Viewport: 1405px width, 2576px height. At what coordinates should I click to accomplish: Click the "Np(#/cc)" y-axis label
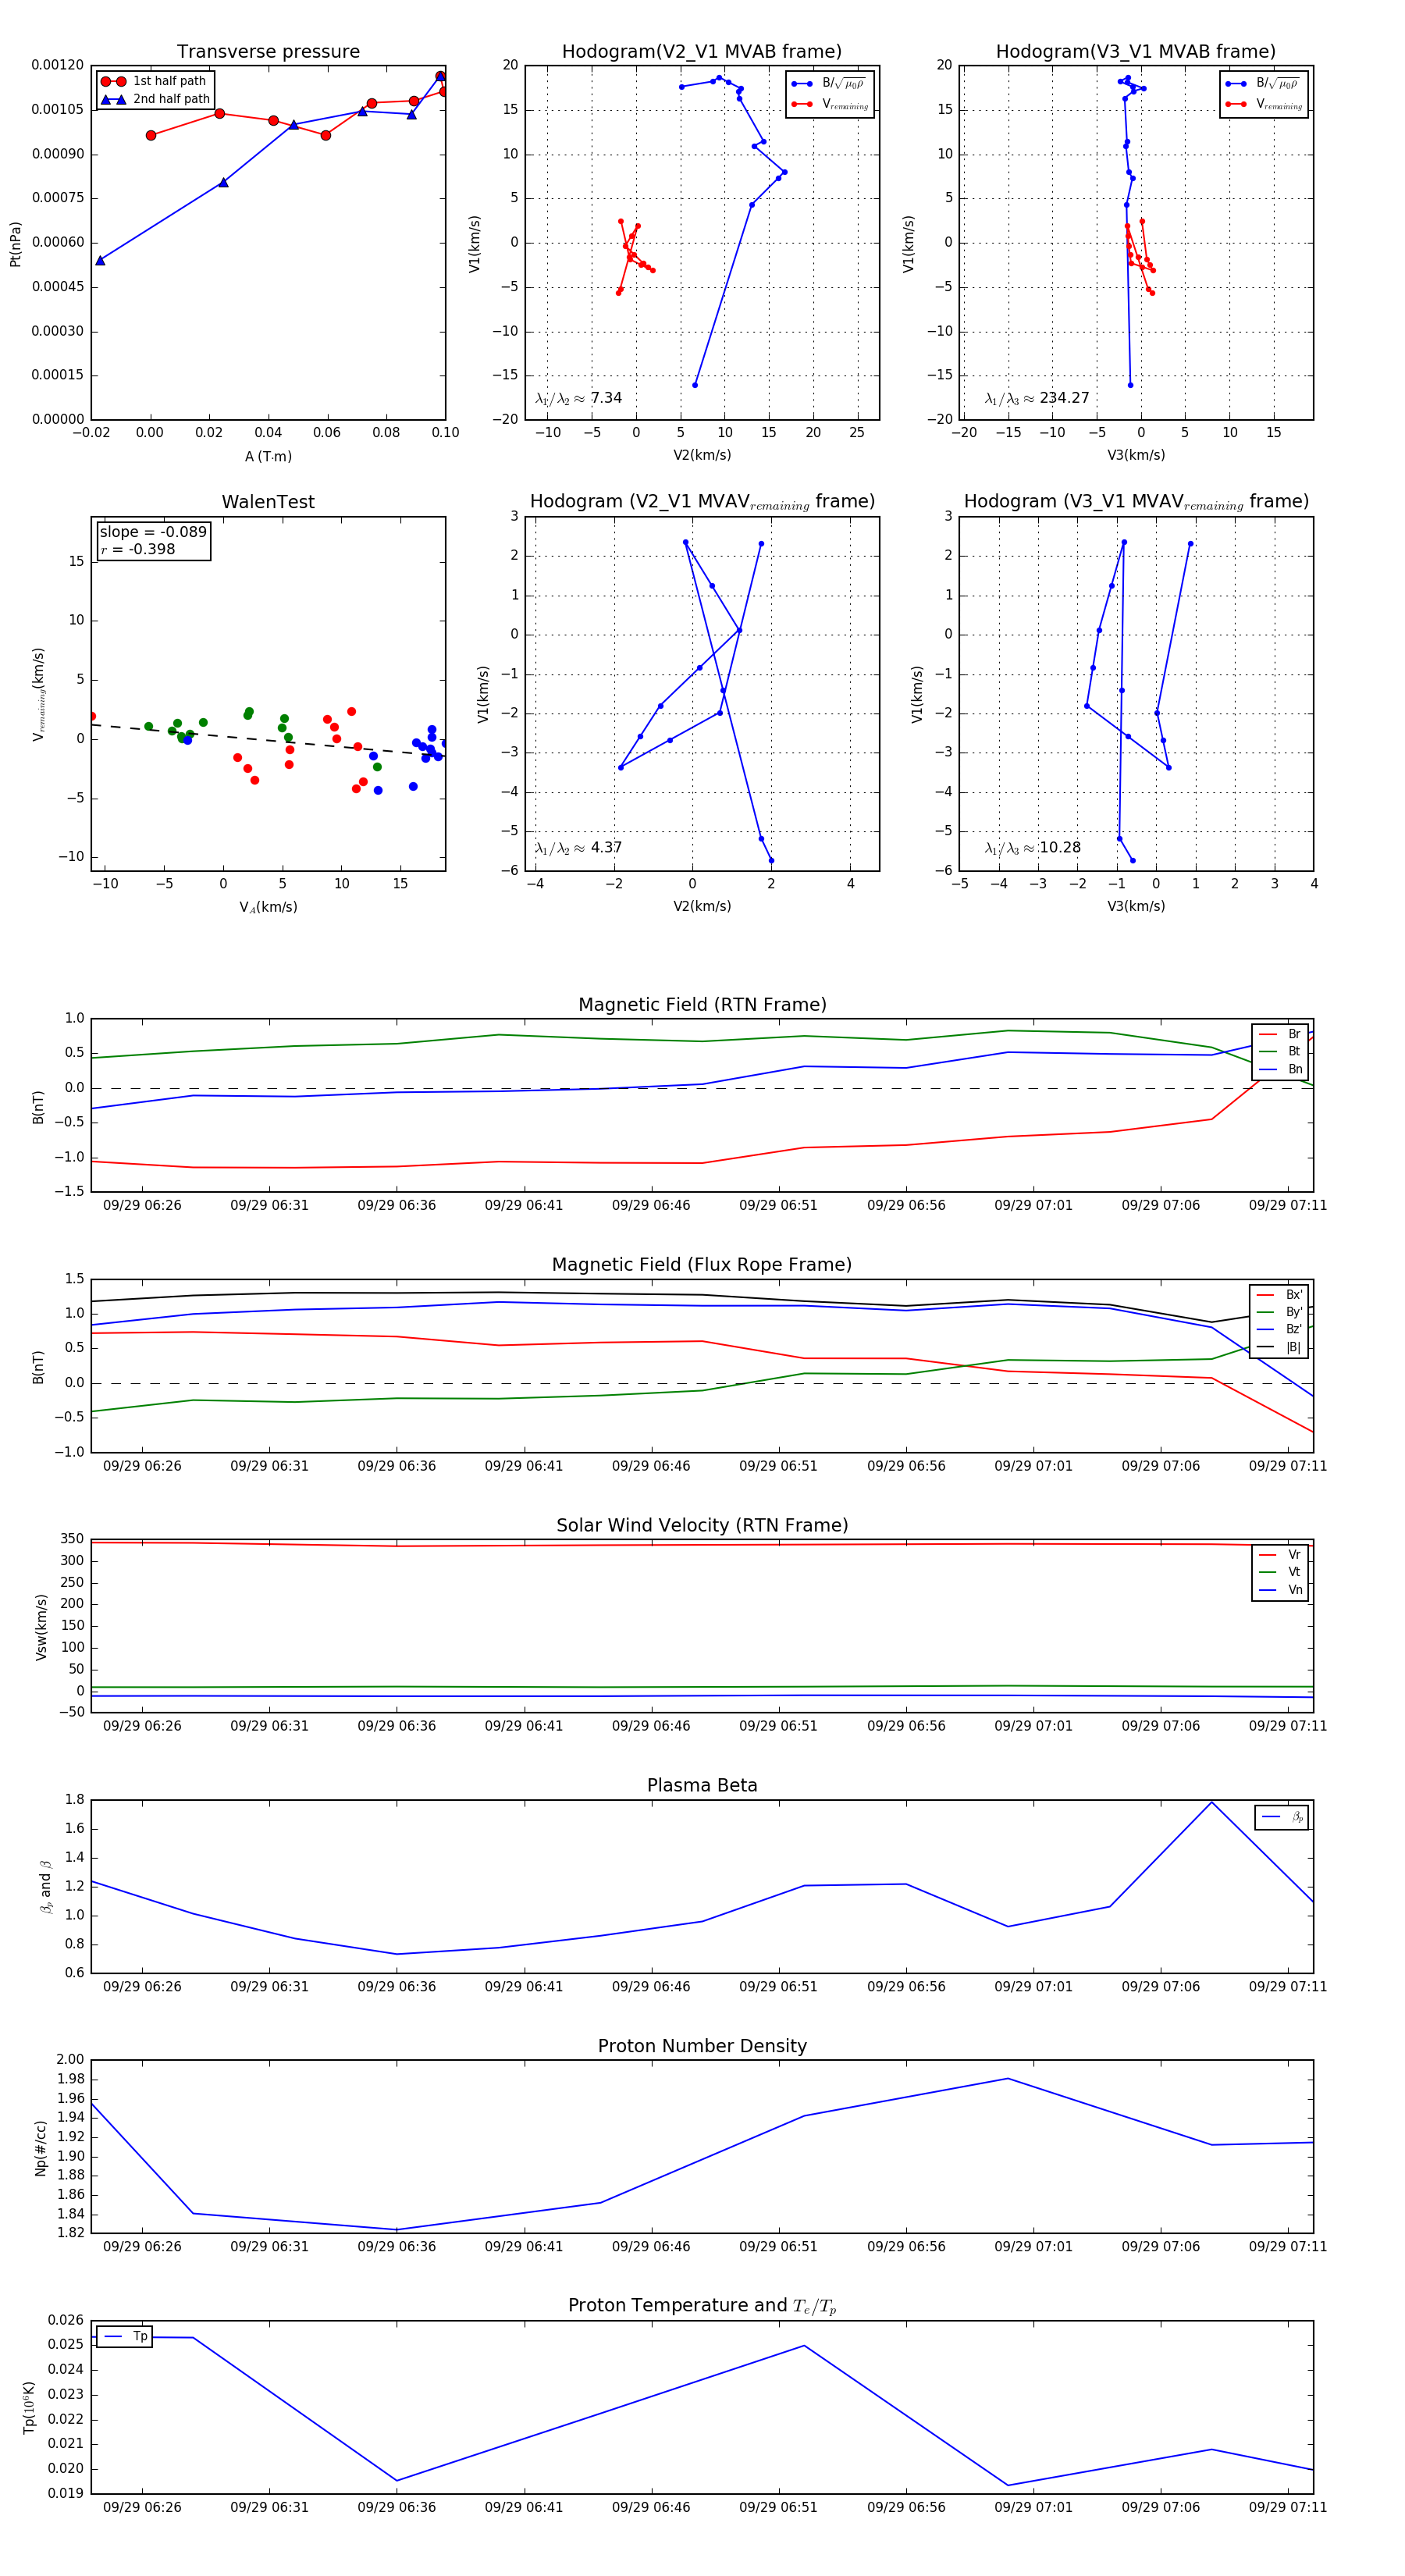tap(41, 2147)
